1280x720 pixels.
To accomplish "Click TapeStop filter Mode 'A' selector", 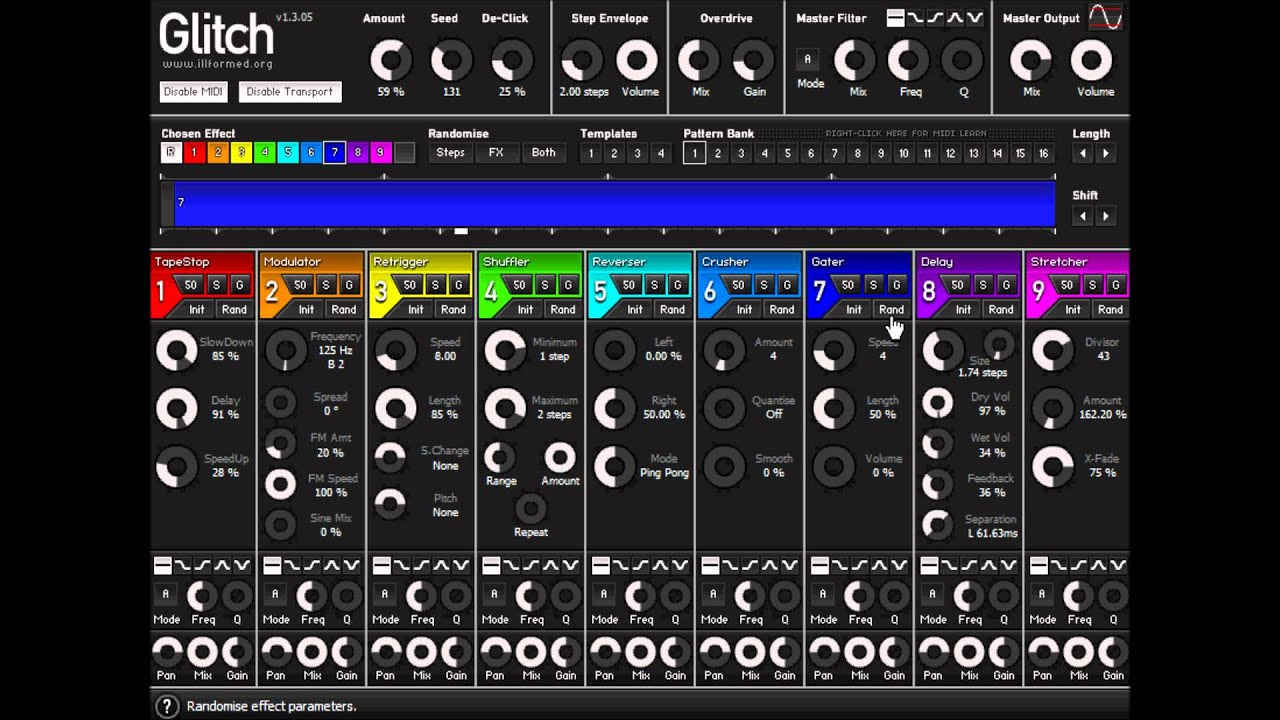I will point(166,595).
